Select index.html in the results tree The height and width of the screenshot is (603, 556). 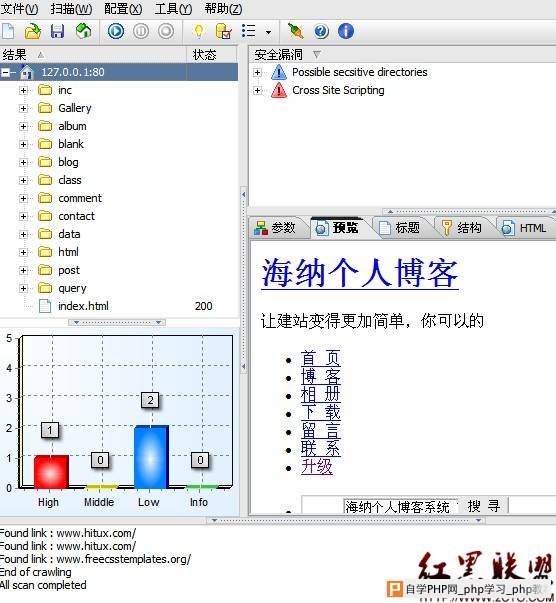coord(83,306)
